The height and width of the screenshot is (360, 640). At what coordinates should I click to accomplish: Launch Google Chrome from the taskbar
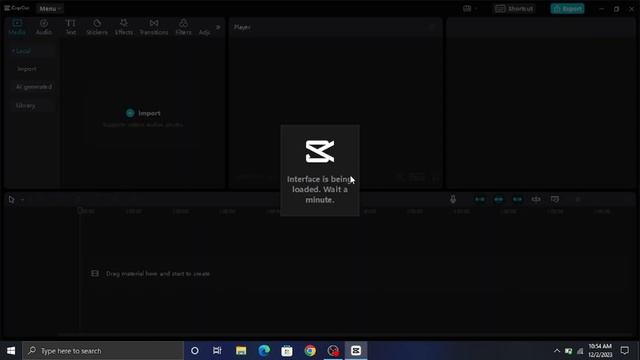point(310,351)
